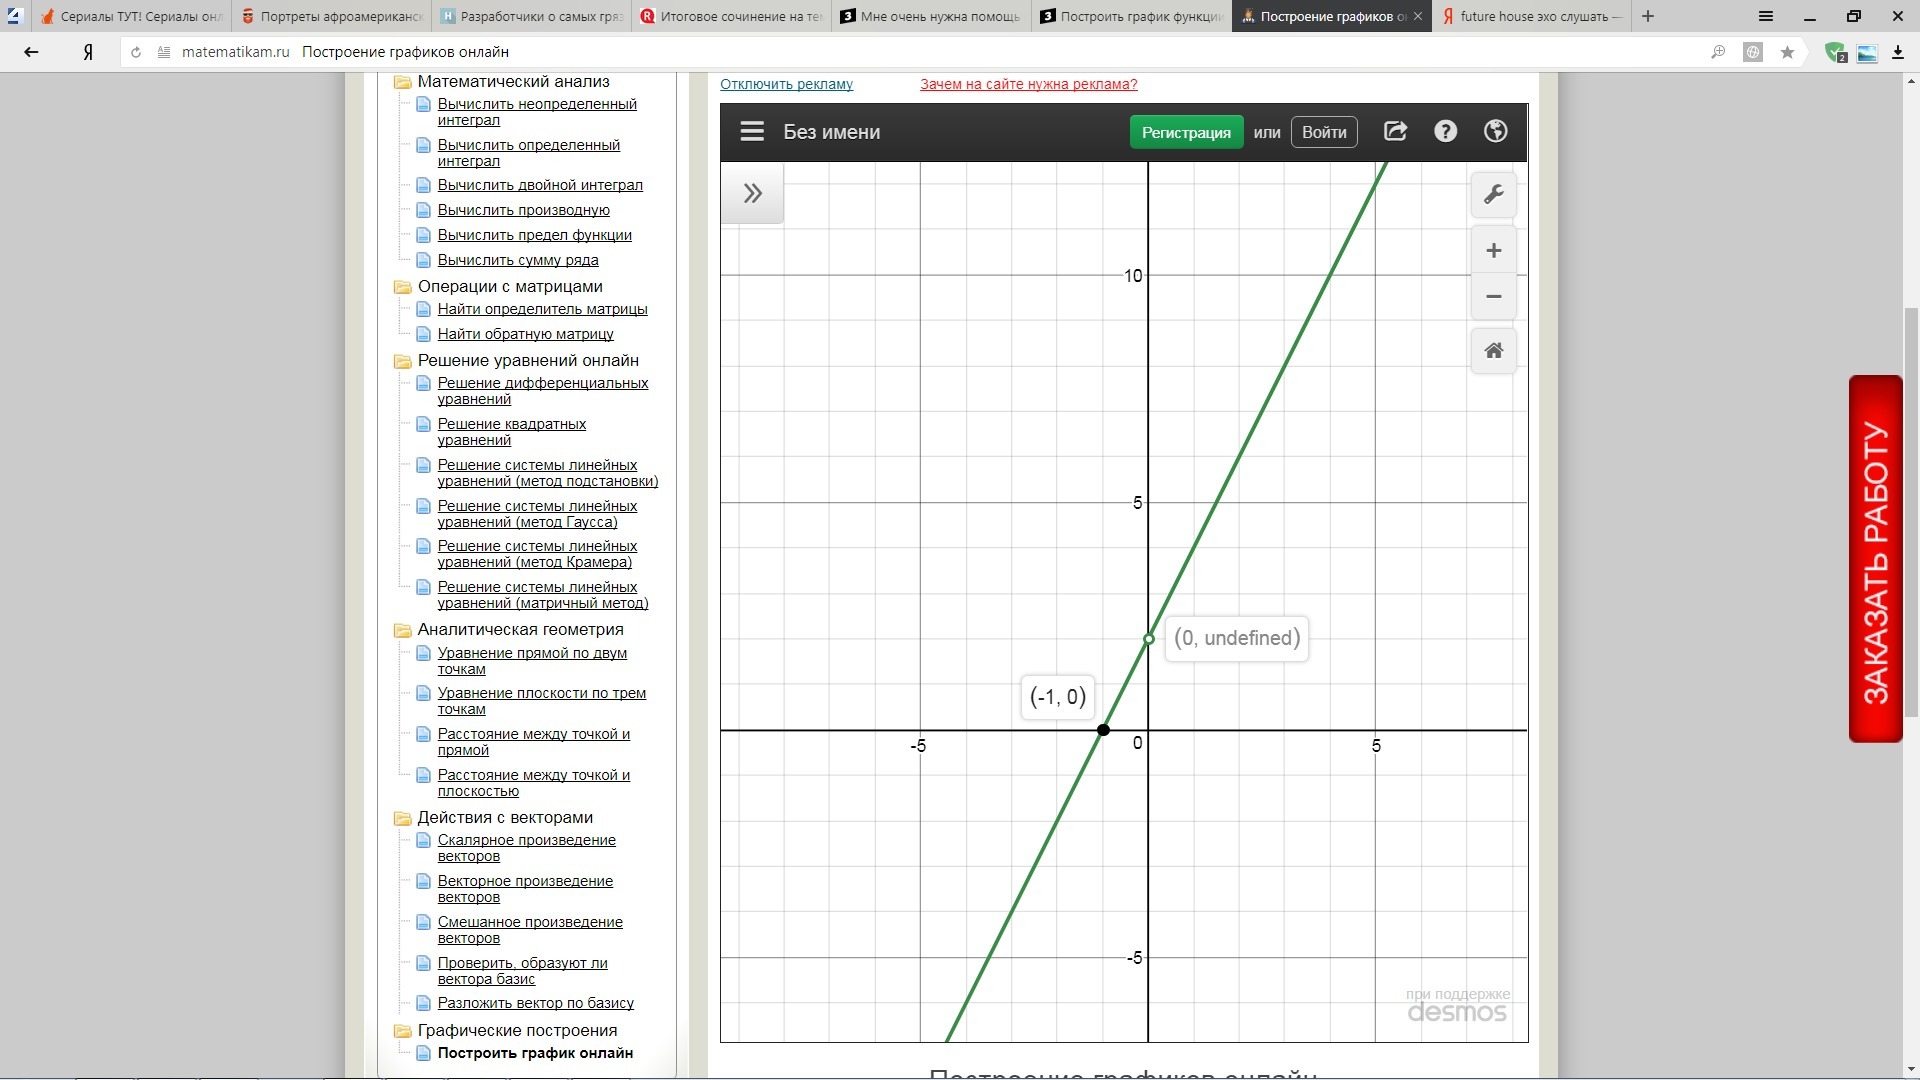Click the ЗАКАЗАТЬ РАБОТУ red banner
The width and height of the screenshot is (1920, 1080).
point(1875,559)
